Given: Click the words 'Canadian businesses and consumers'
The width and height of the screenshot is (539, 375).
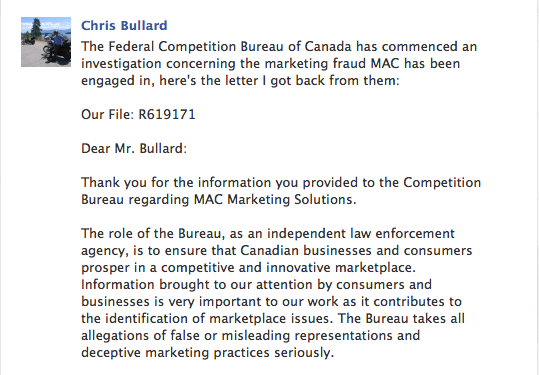Looking at the screenshot, I should click(x=356, y=251).
